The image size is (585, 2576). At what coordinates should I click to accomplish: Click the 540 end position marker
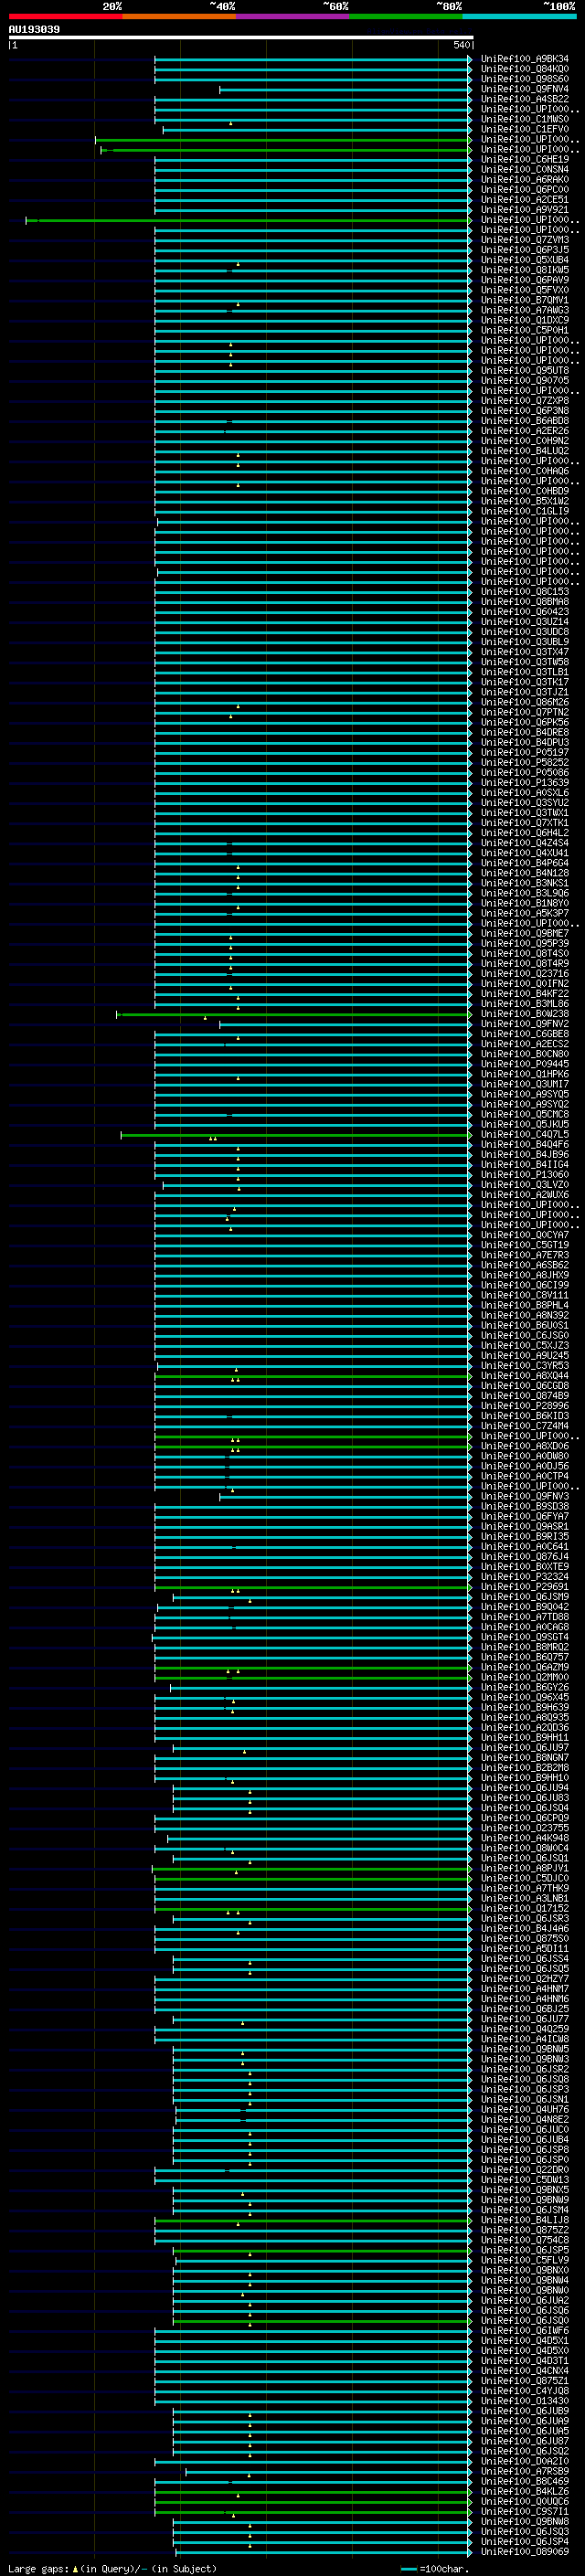coord(462,45)
